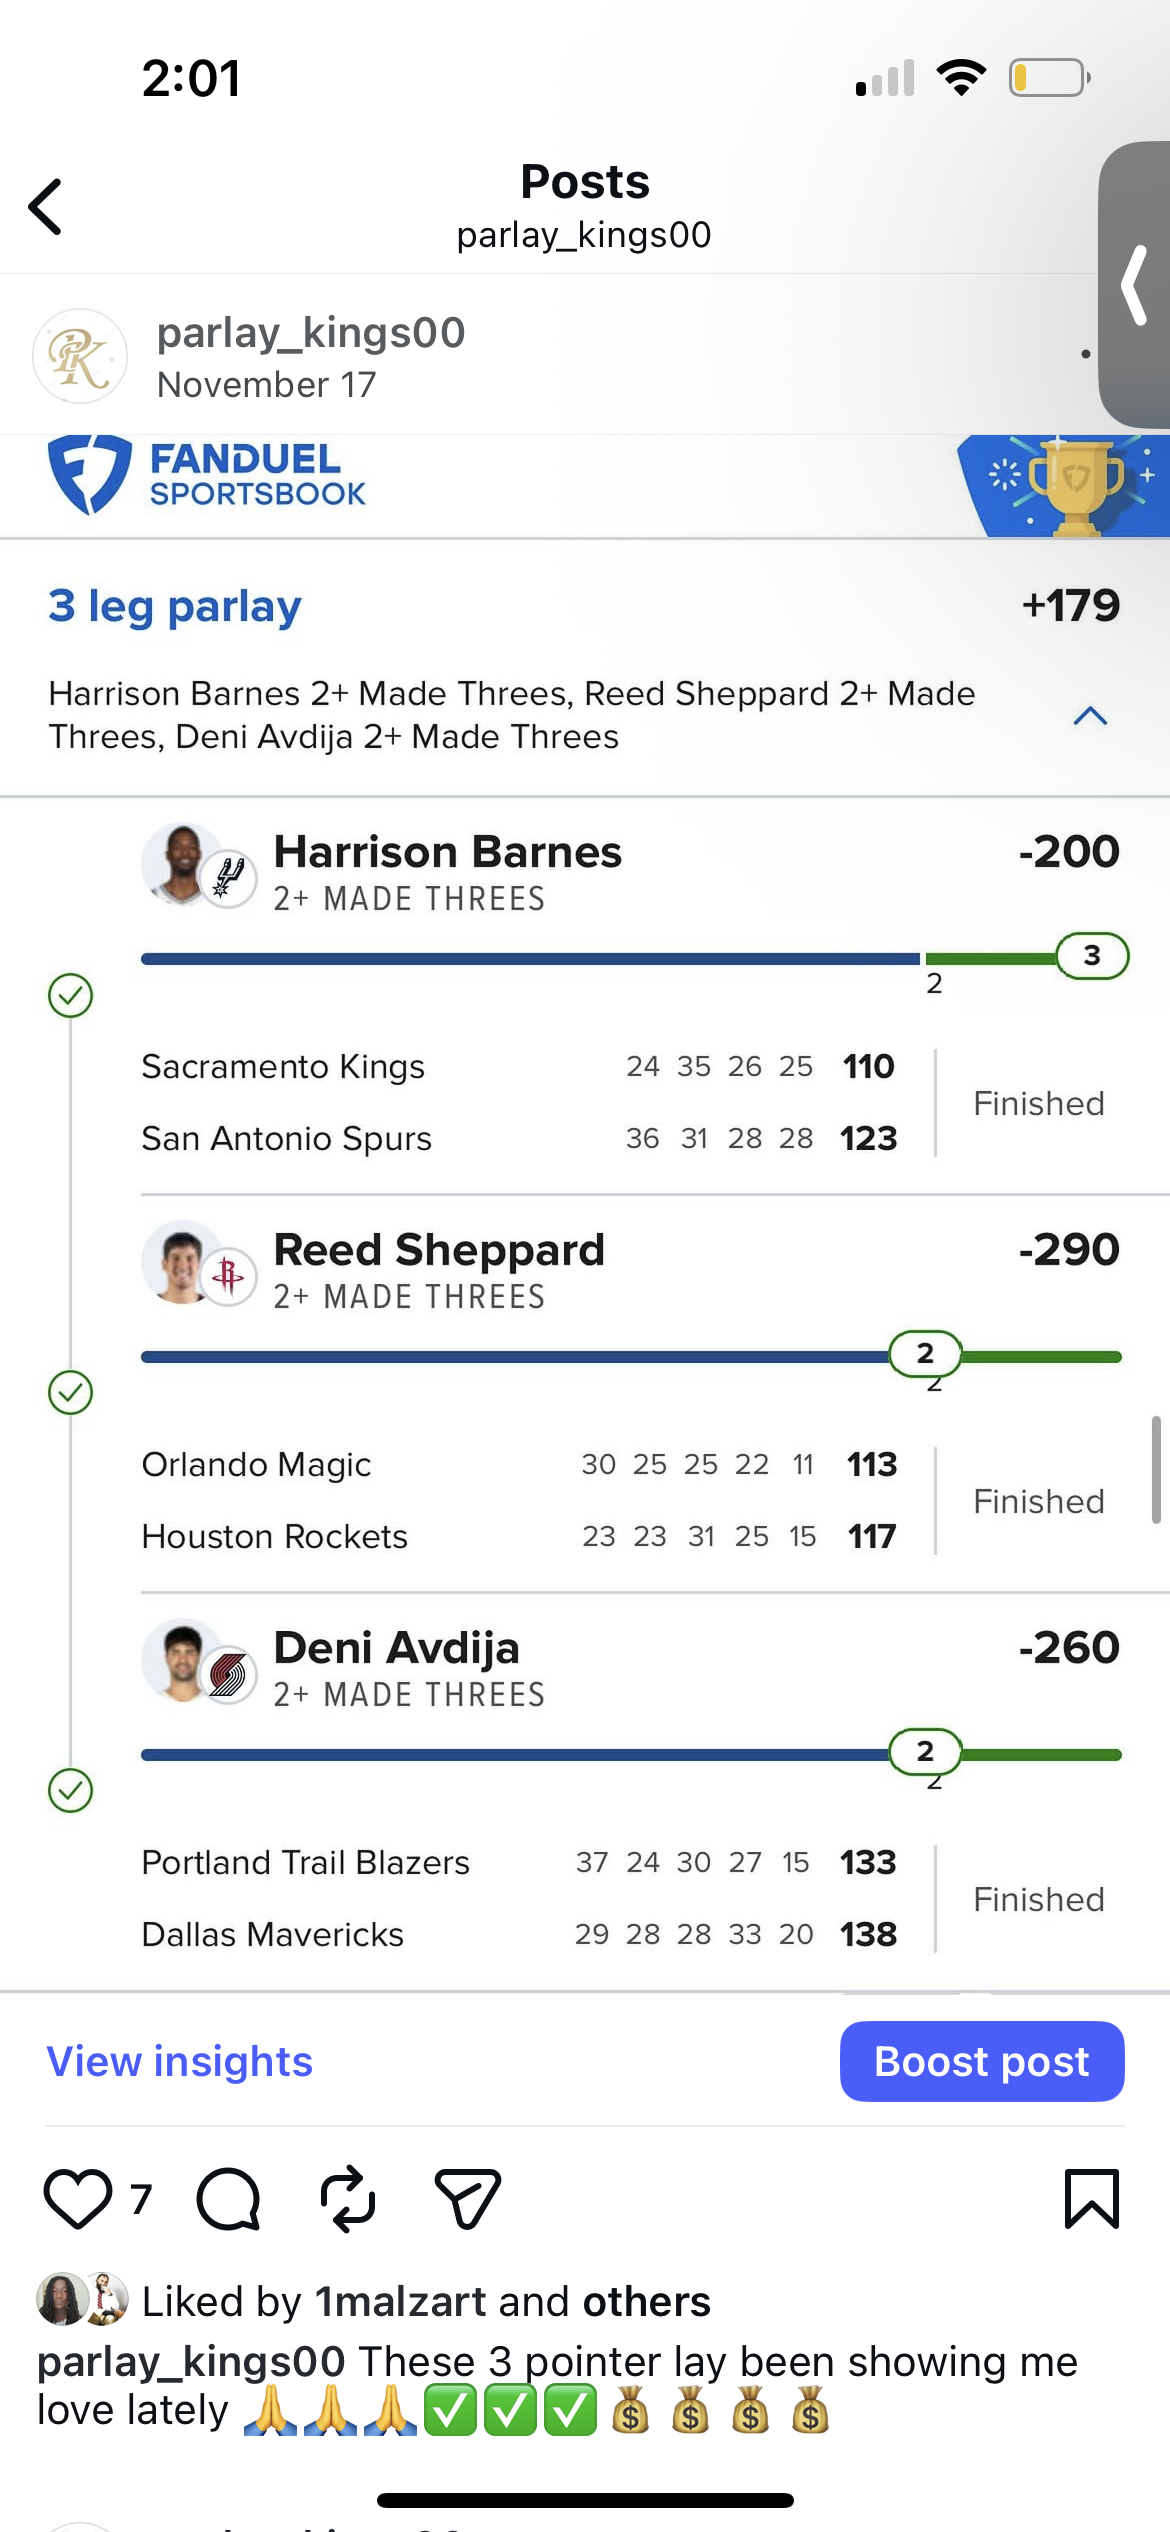
Task: Repost using the circular arrows icon
Action: (x=347, y=2199)
